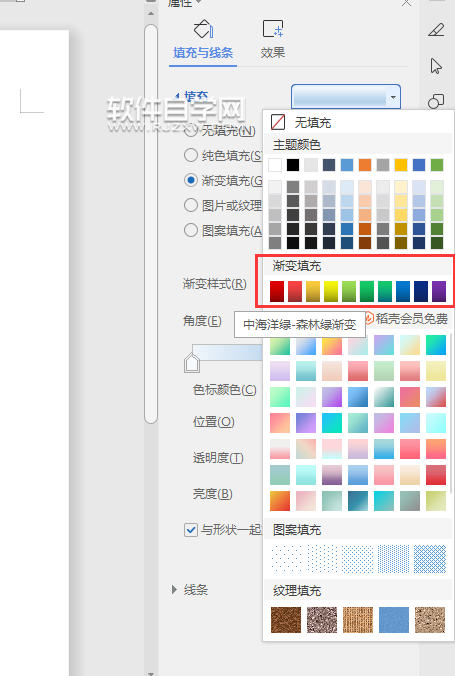Select the Solid Fill radio button
Screen dimensions: 455x676
pos(191,155)
